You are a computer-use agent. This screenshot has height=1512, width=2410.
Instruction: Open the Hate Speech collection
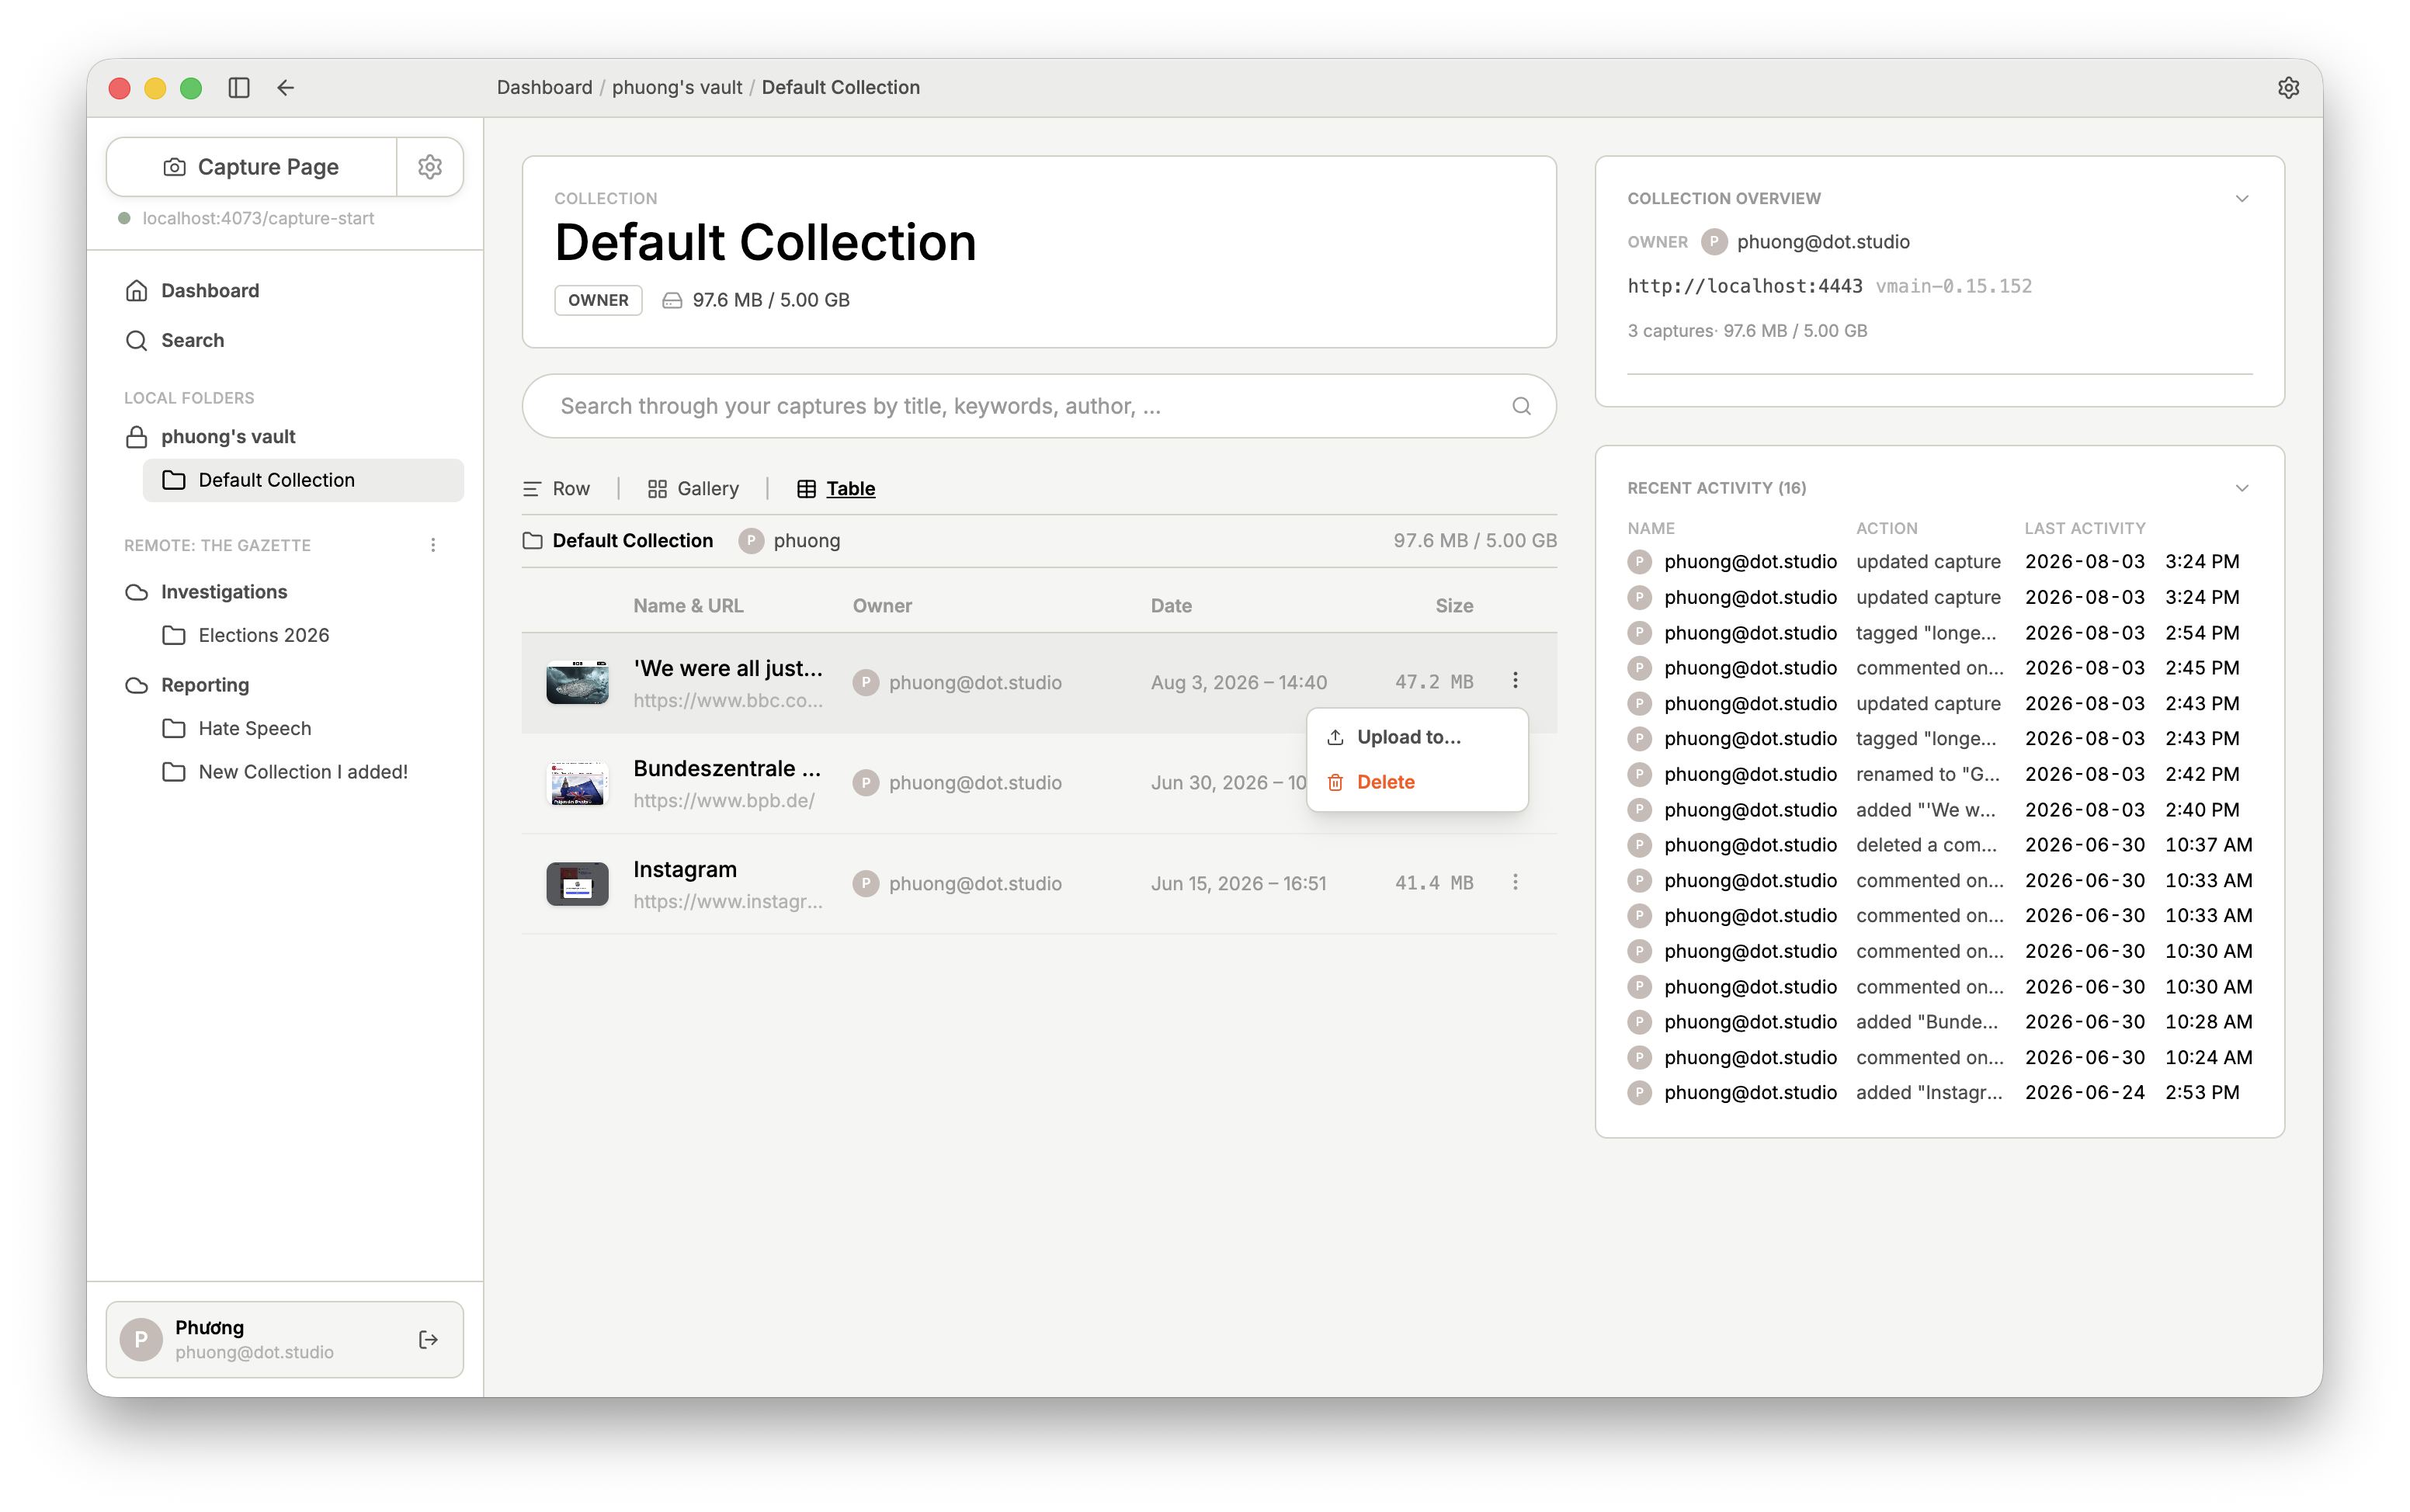254,728
